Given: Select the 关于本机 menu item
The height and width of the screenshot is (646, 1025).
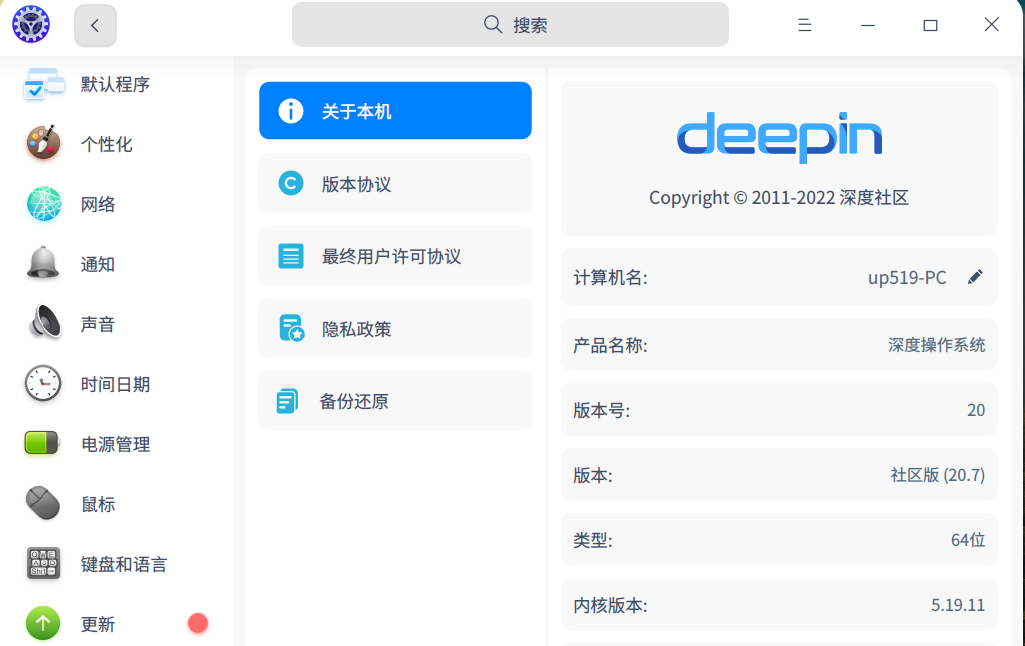Looking at the screenshot, I should pyautogui.click(x=395, y=110).
